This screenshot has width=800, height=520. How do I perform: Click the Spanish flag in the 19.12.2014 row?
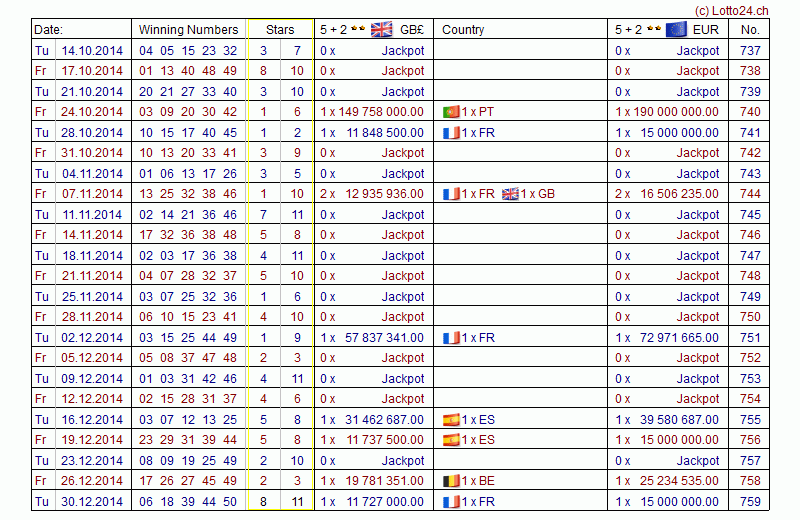point(451,440)
